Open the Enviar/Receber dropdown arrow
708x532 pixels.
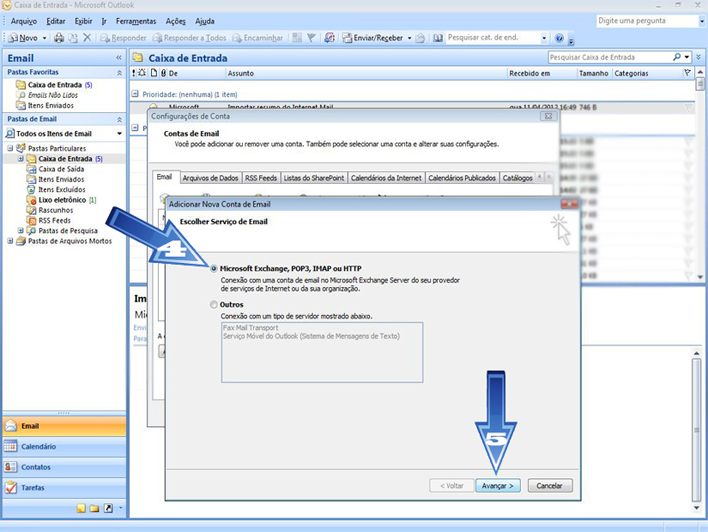pyautogui.click(x=410, y=38)
